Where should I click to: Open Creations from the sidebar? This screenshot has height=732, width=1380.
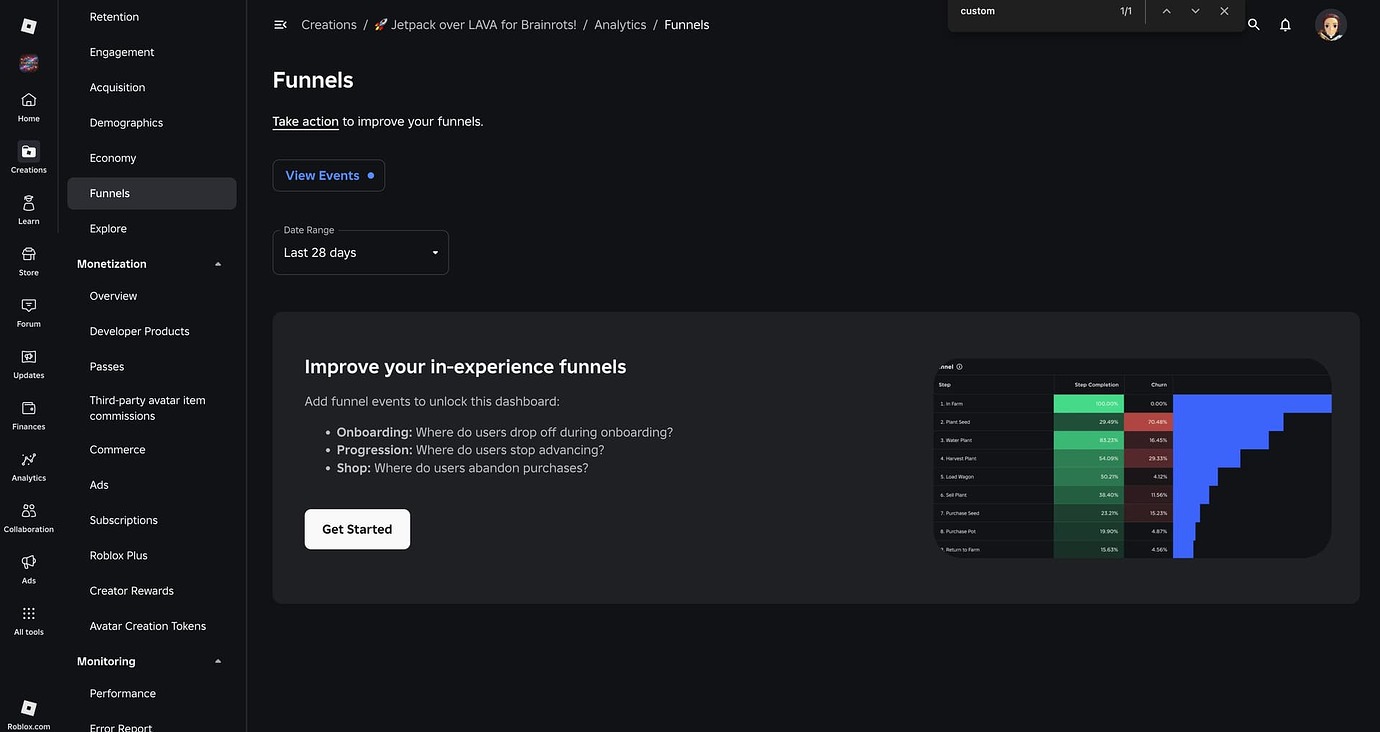(29, 158)
